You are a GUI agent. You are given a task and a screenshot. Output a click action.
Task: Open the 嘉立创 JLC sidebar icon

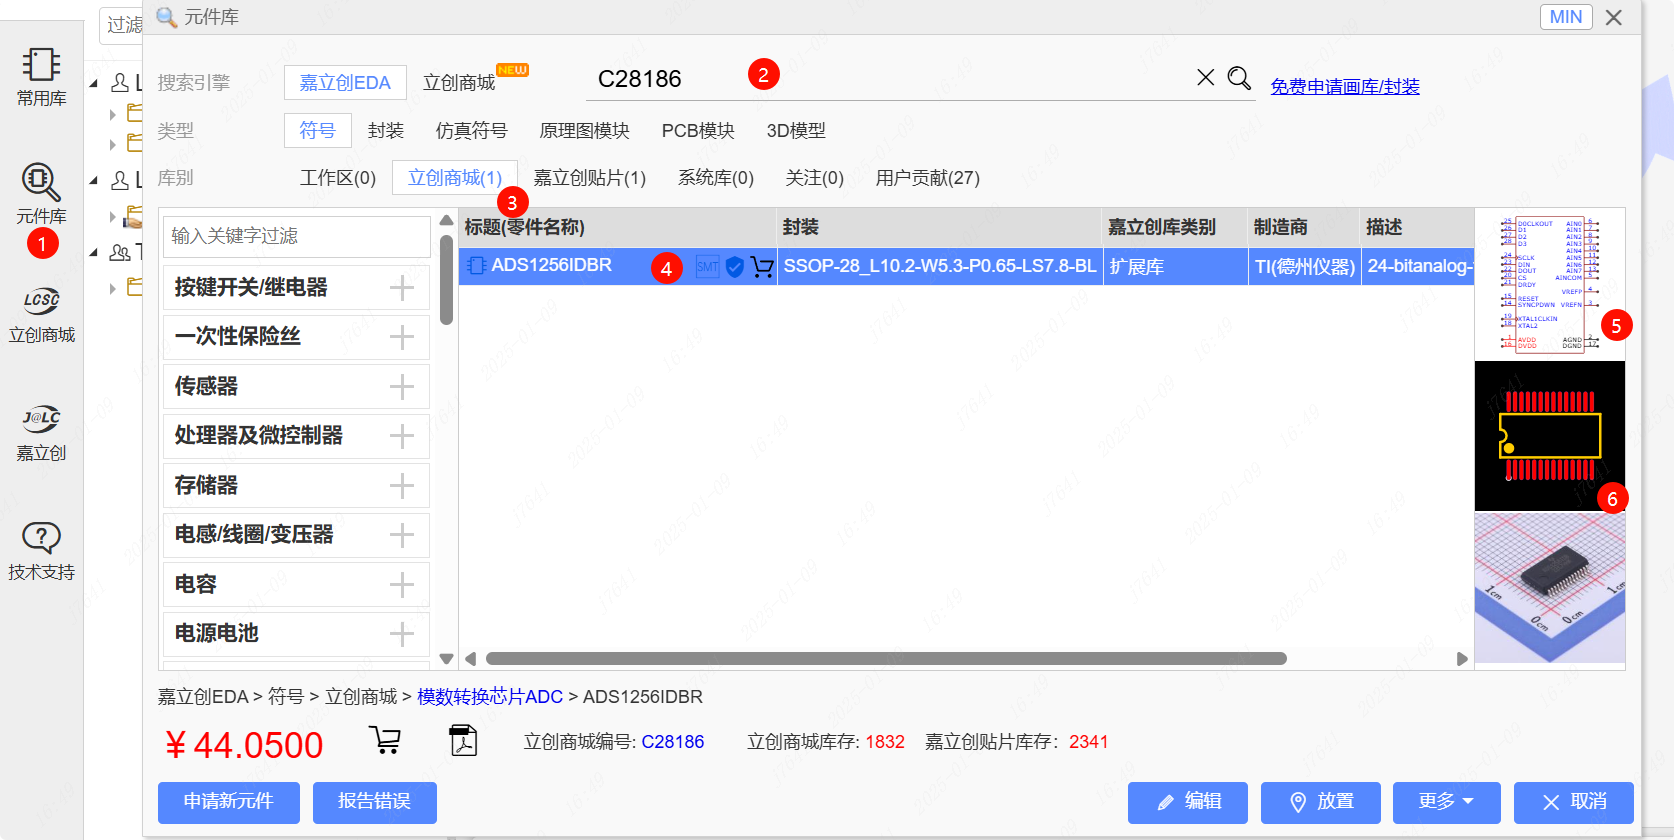coord(41,432)
